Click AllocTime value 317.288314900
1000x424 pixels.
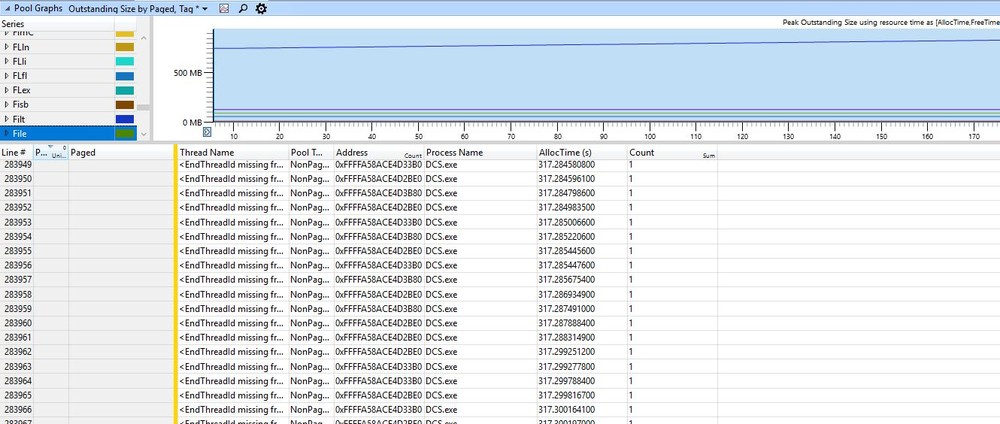[x=566, y=338]
